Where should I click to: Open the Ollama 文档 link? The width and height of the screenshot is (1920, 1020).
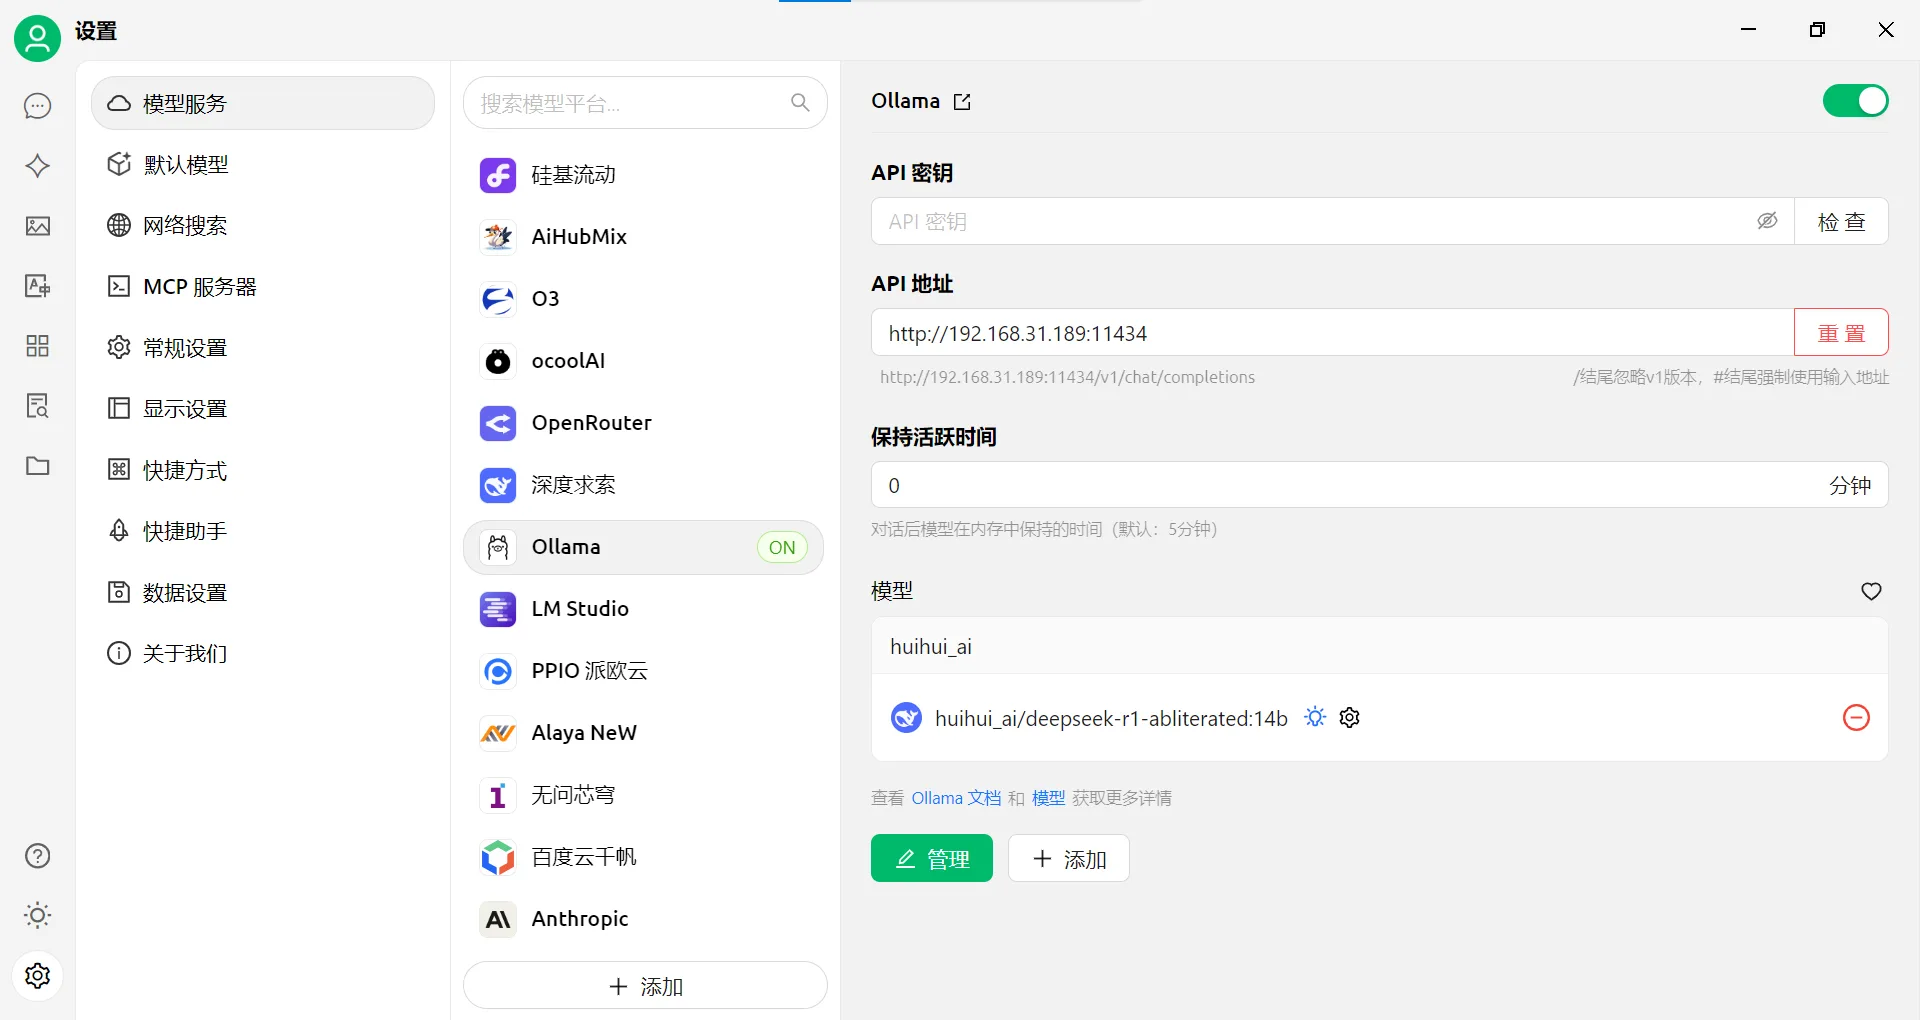coord(955,798)
